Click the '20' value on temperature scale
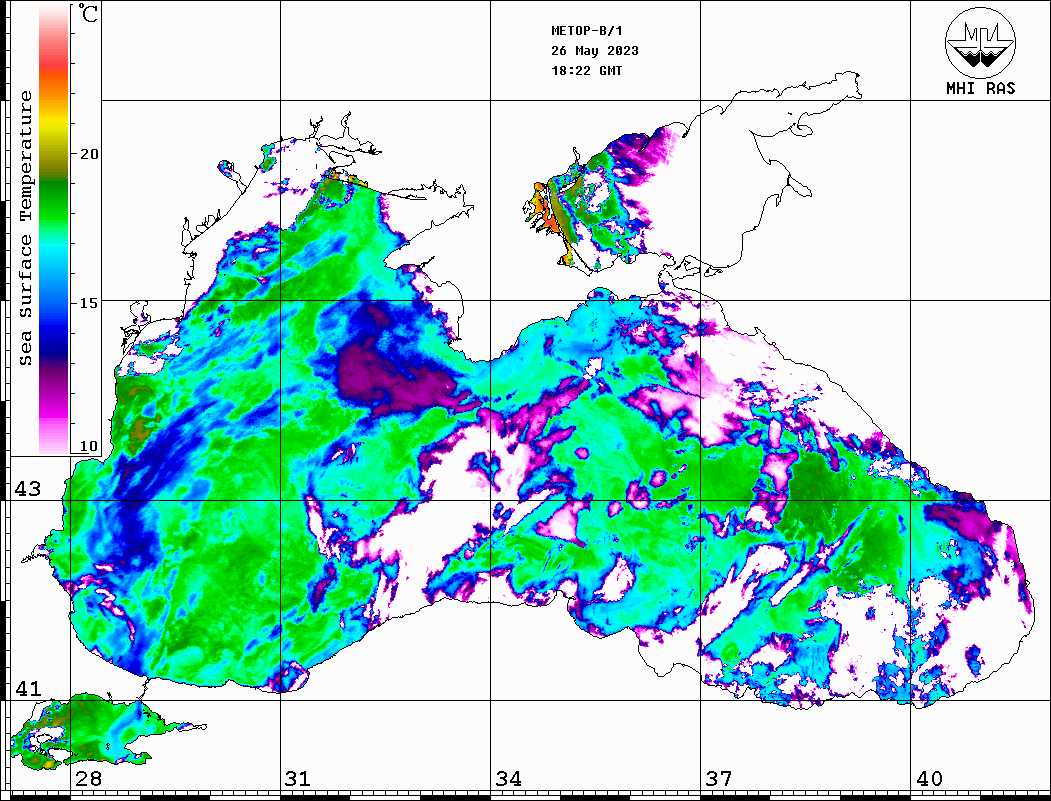 coord(89,154)
